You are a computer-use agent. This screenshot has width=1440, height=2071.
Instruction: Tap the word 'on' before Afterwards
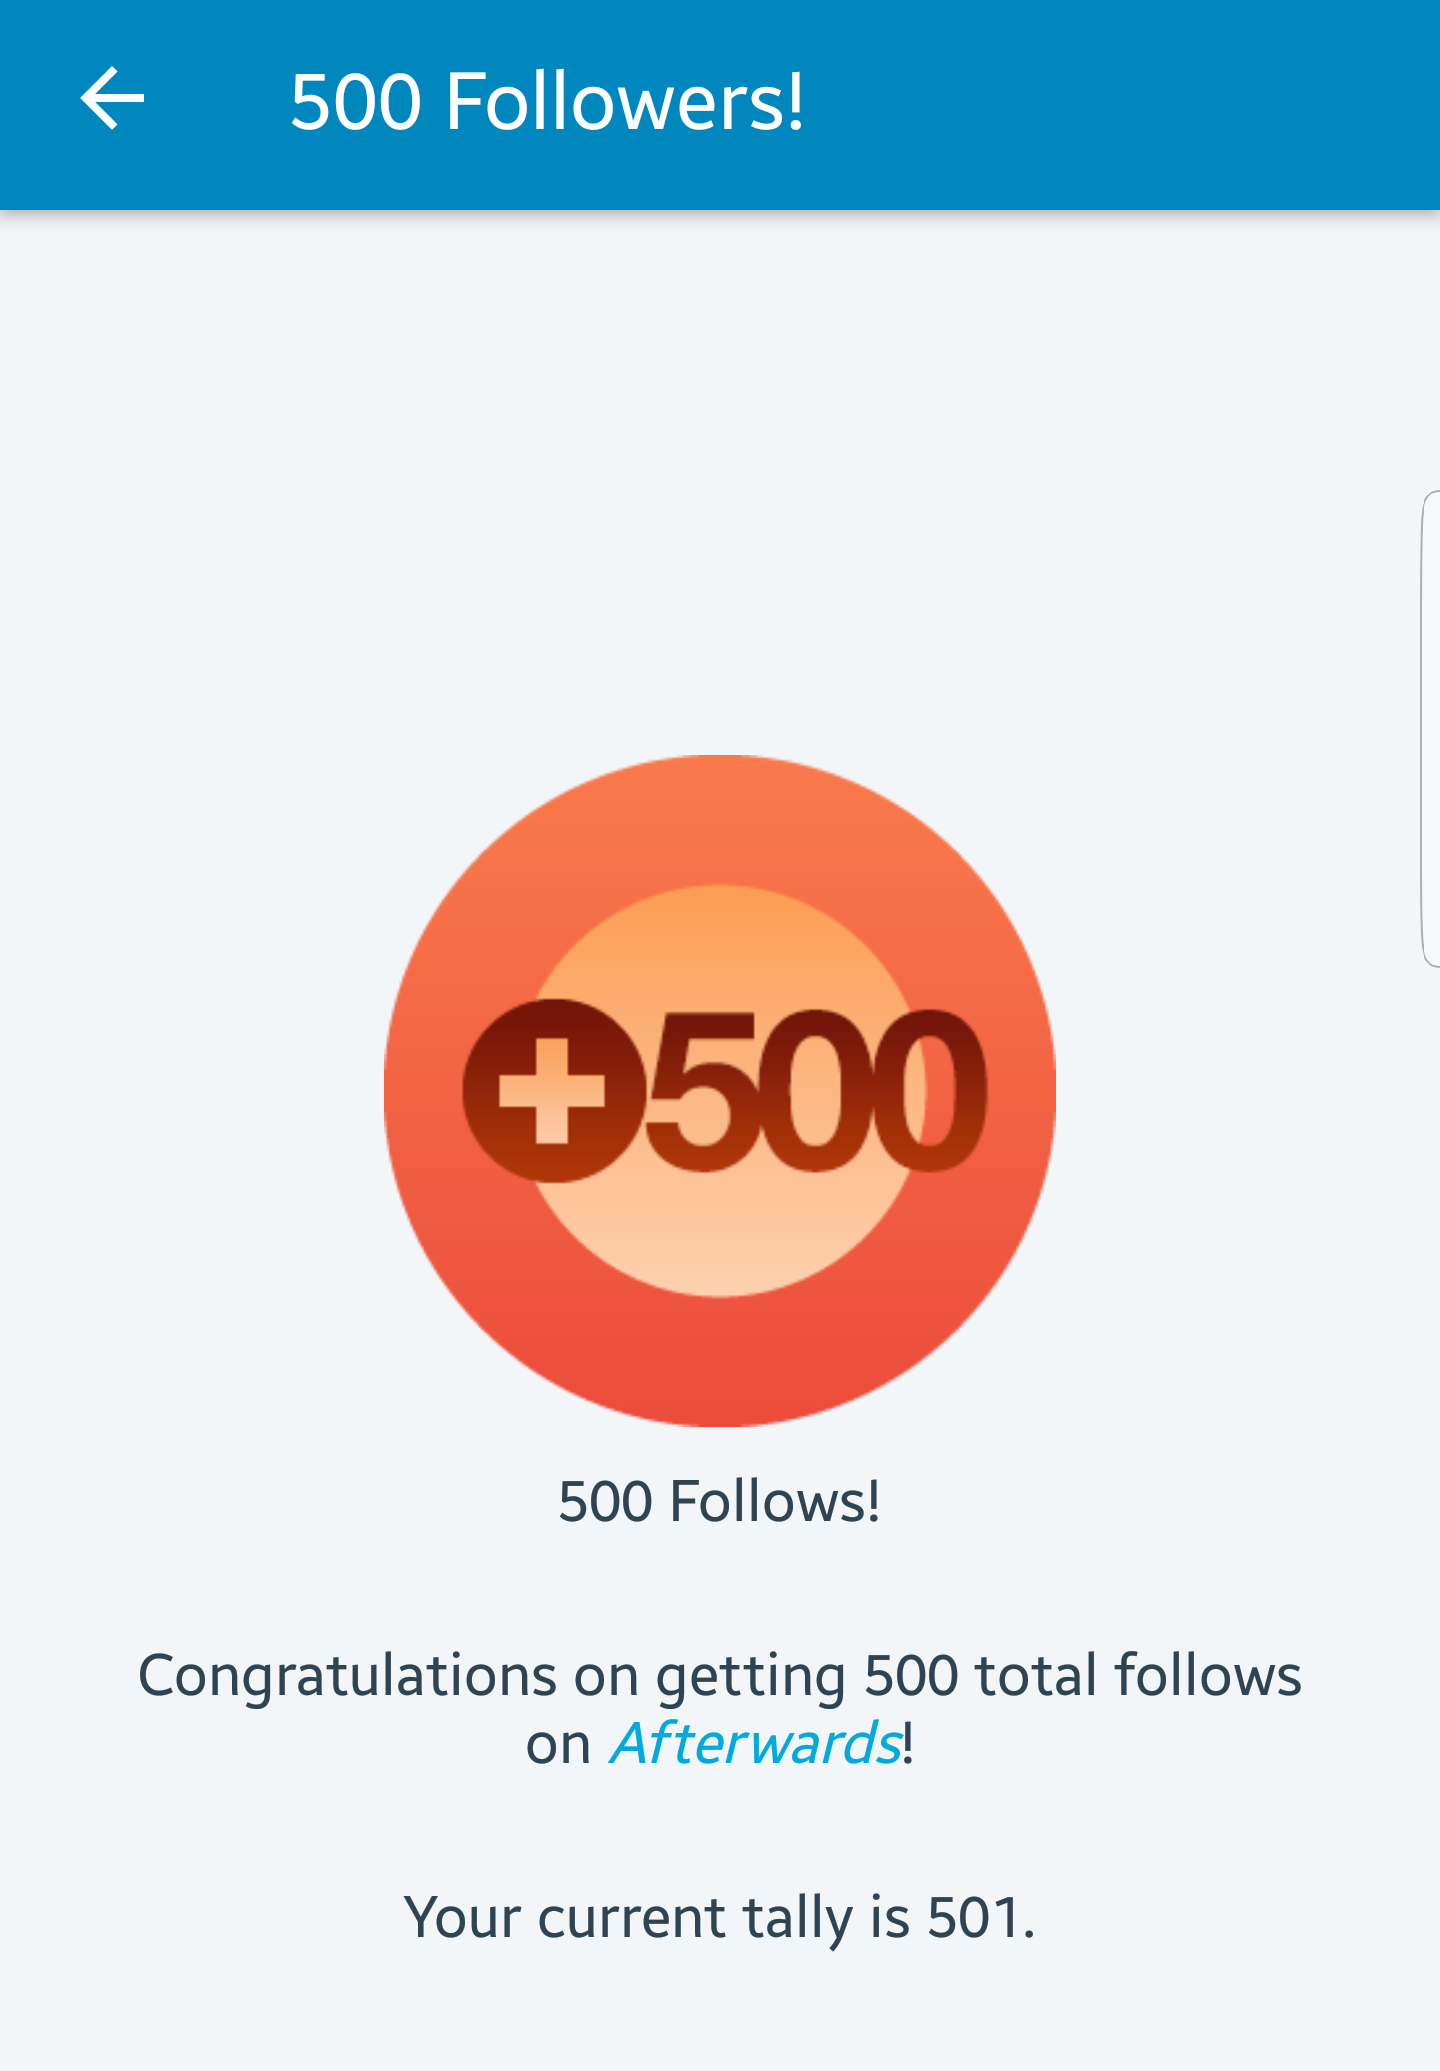point(559,1746)
